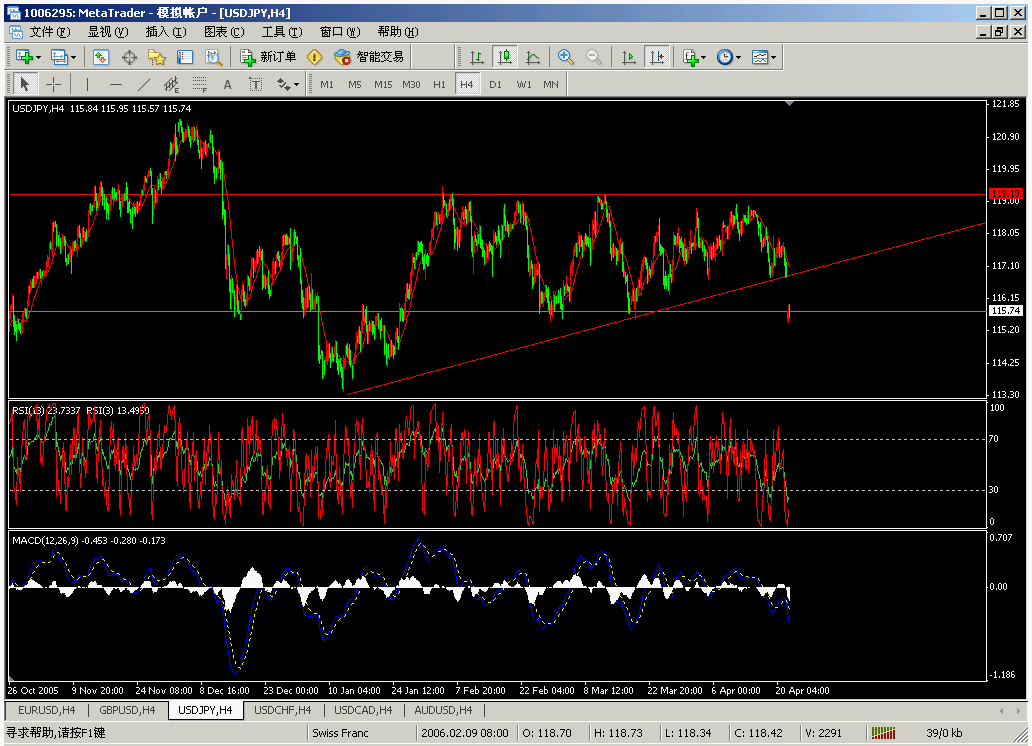Screen dimensions: 1032x746
Task: Switch to the USDCHF,H4 chart tab
Action: (281, 709)
